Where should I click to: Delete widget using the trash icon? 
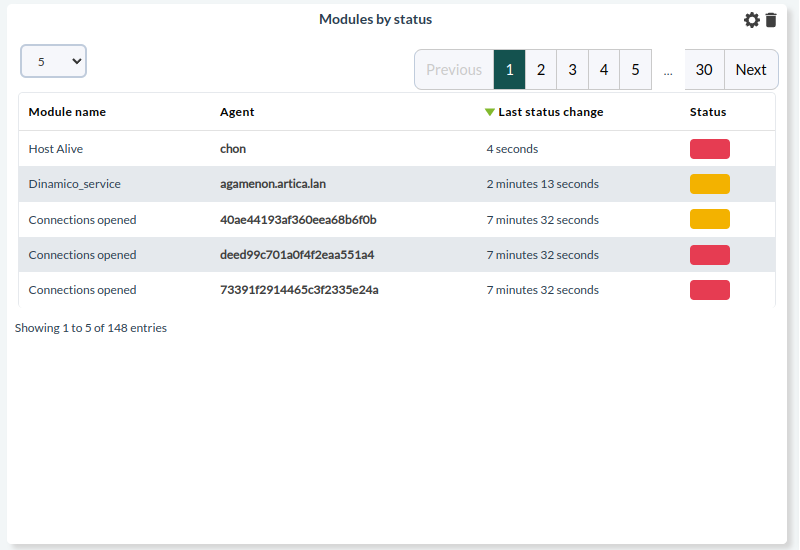click(x=771, y=20)
